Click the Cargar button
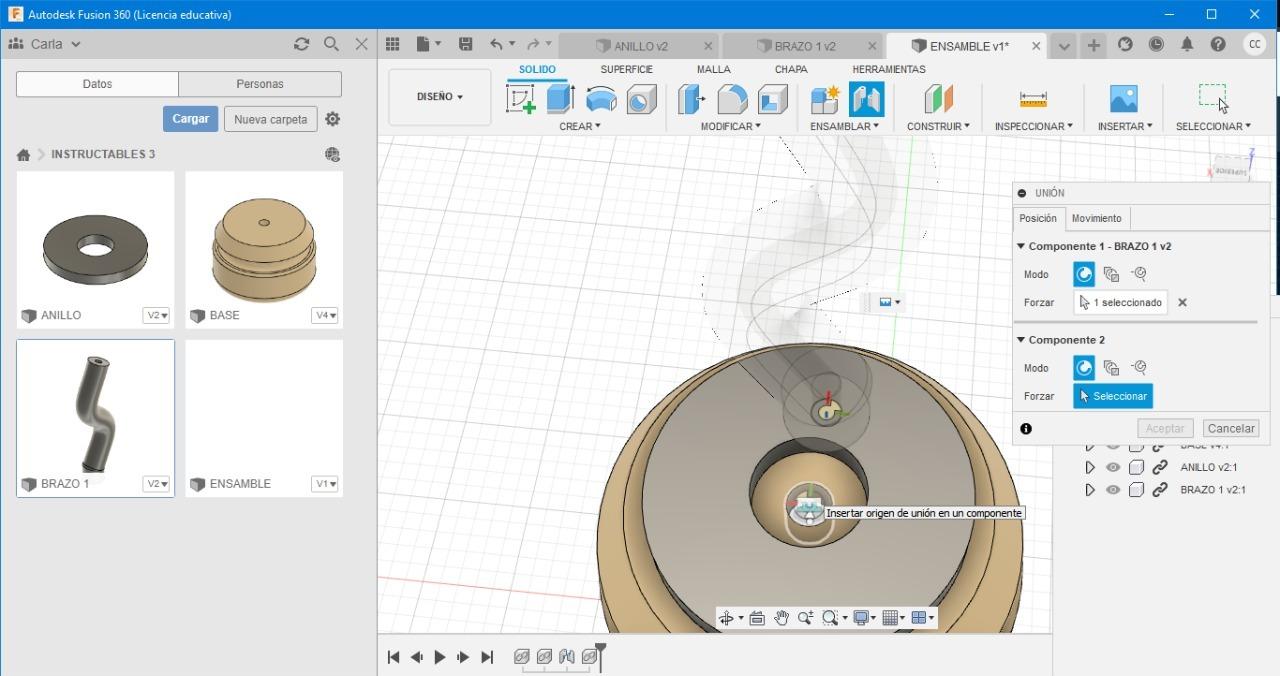 (x=190, y=119)
